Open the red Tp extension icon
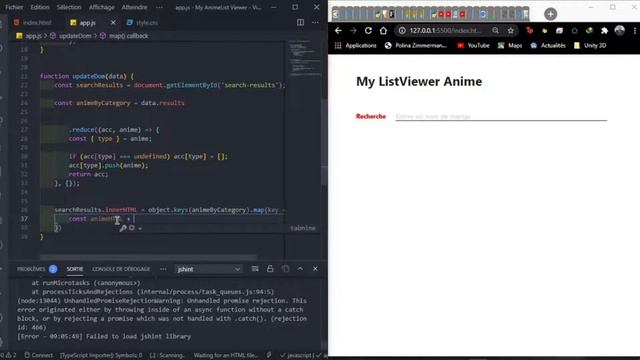The width and height of the screenshot is (640, 360). tap(529, 31)
